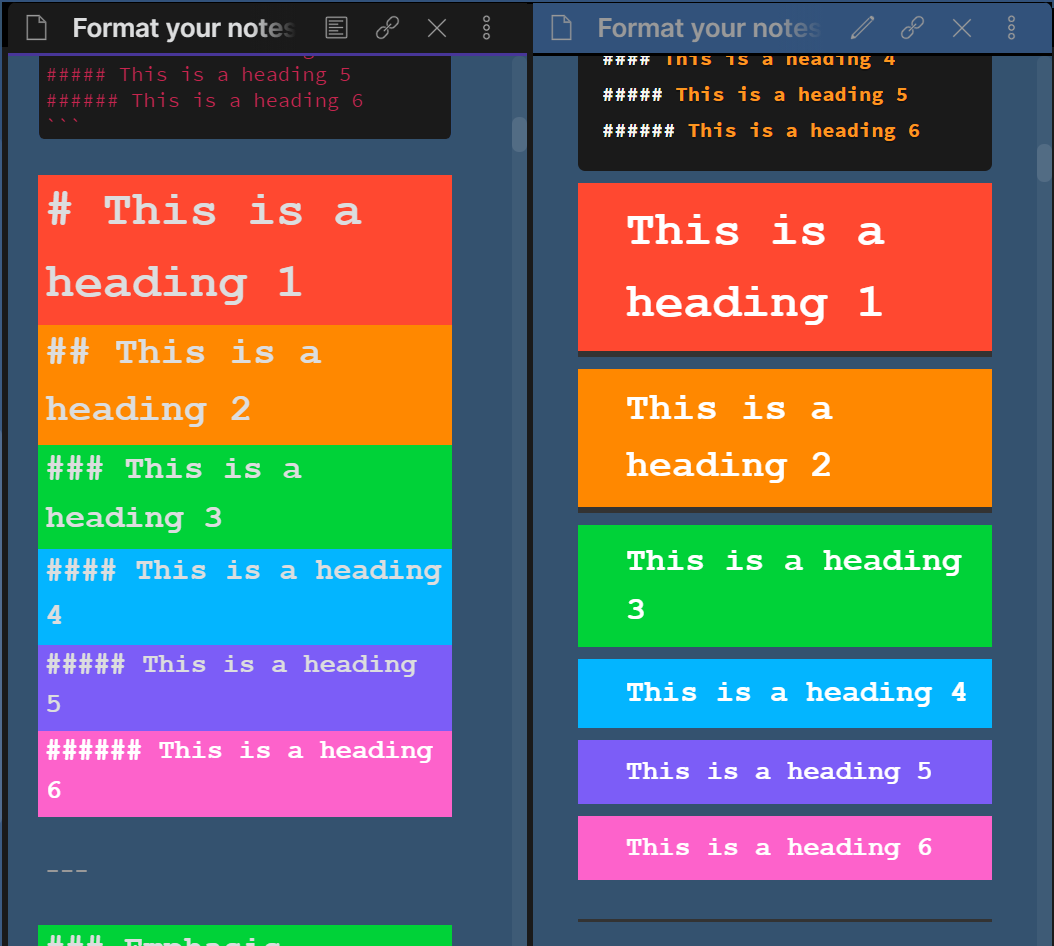Select left pane title Format your notes
The image size is (1054, 946).
tap(184, 28)
